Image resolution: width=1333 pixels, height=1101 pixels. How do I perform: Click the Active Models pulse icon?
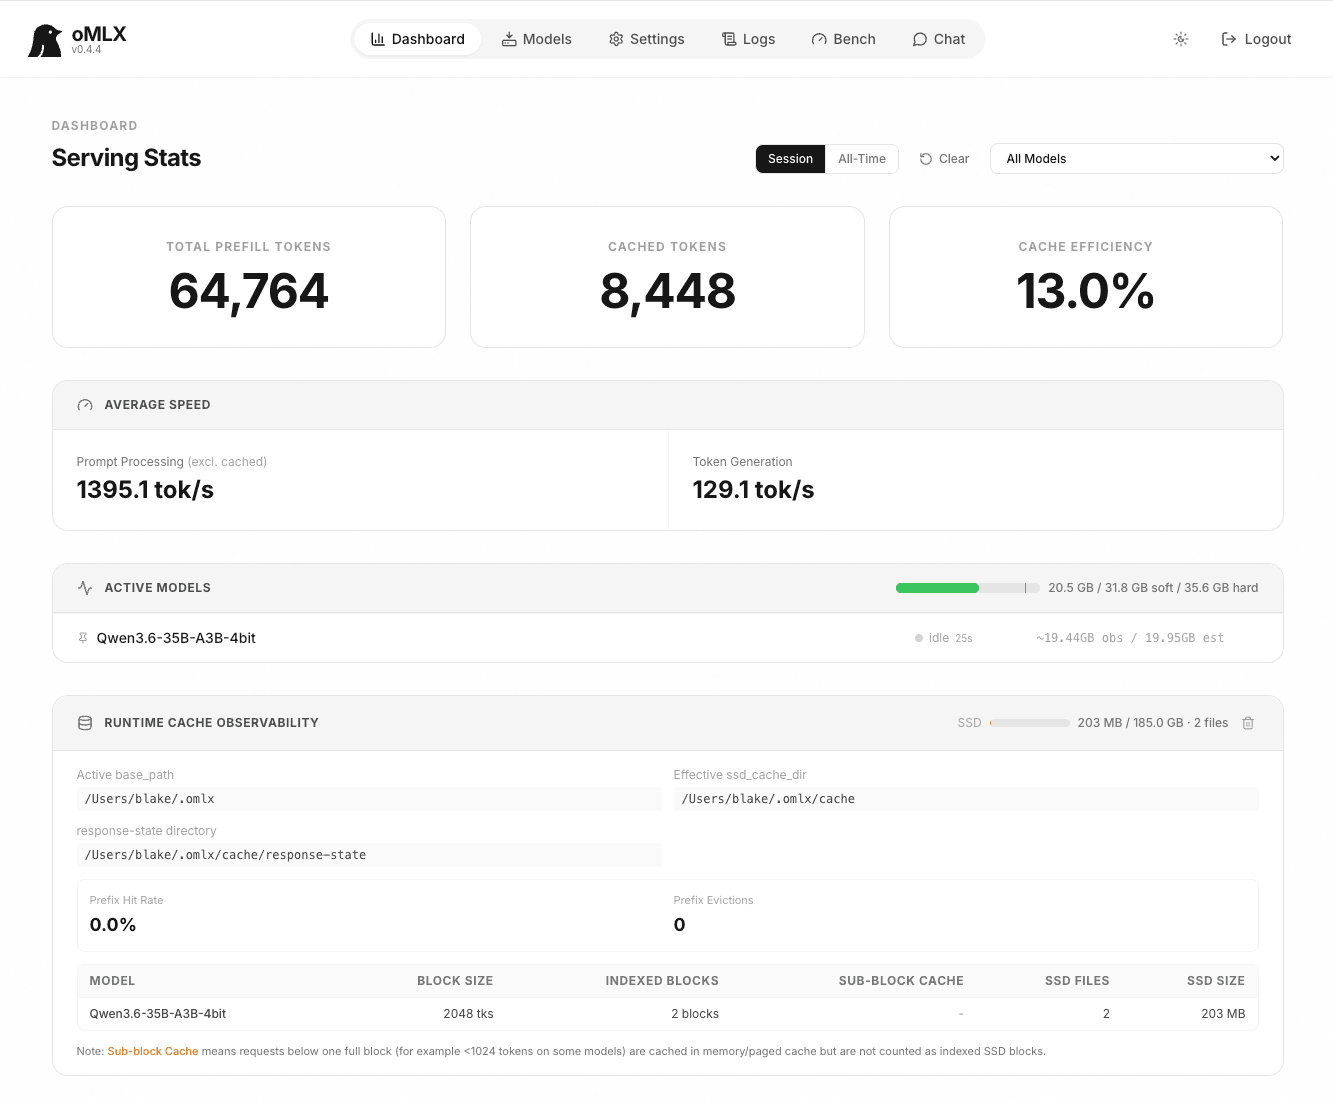tap(85, 588)
